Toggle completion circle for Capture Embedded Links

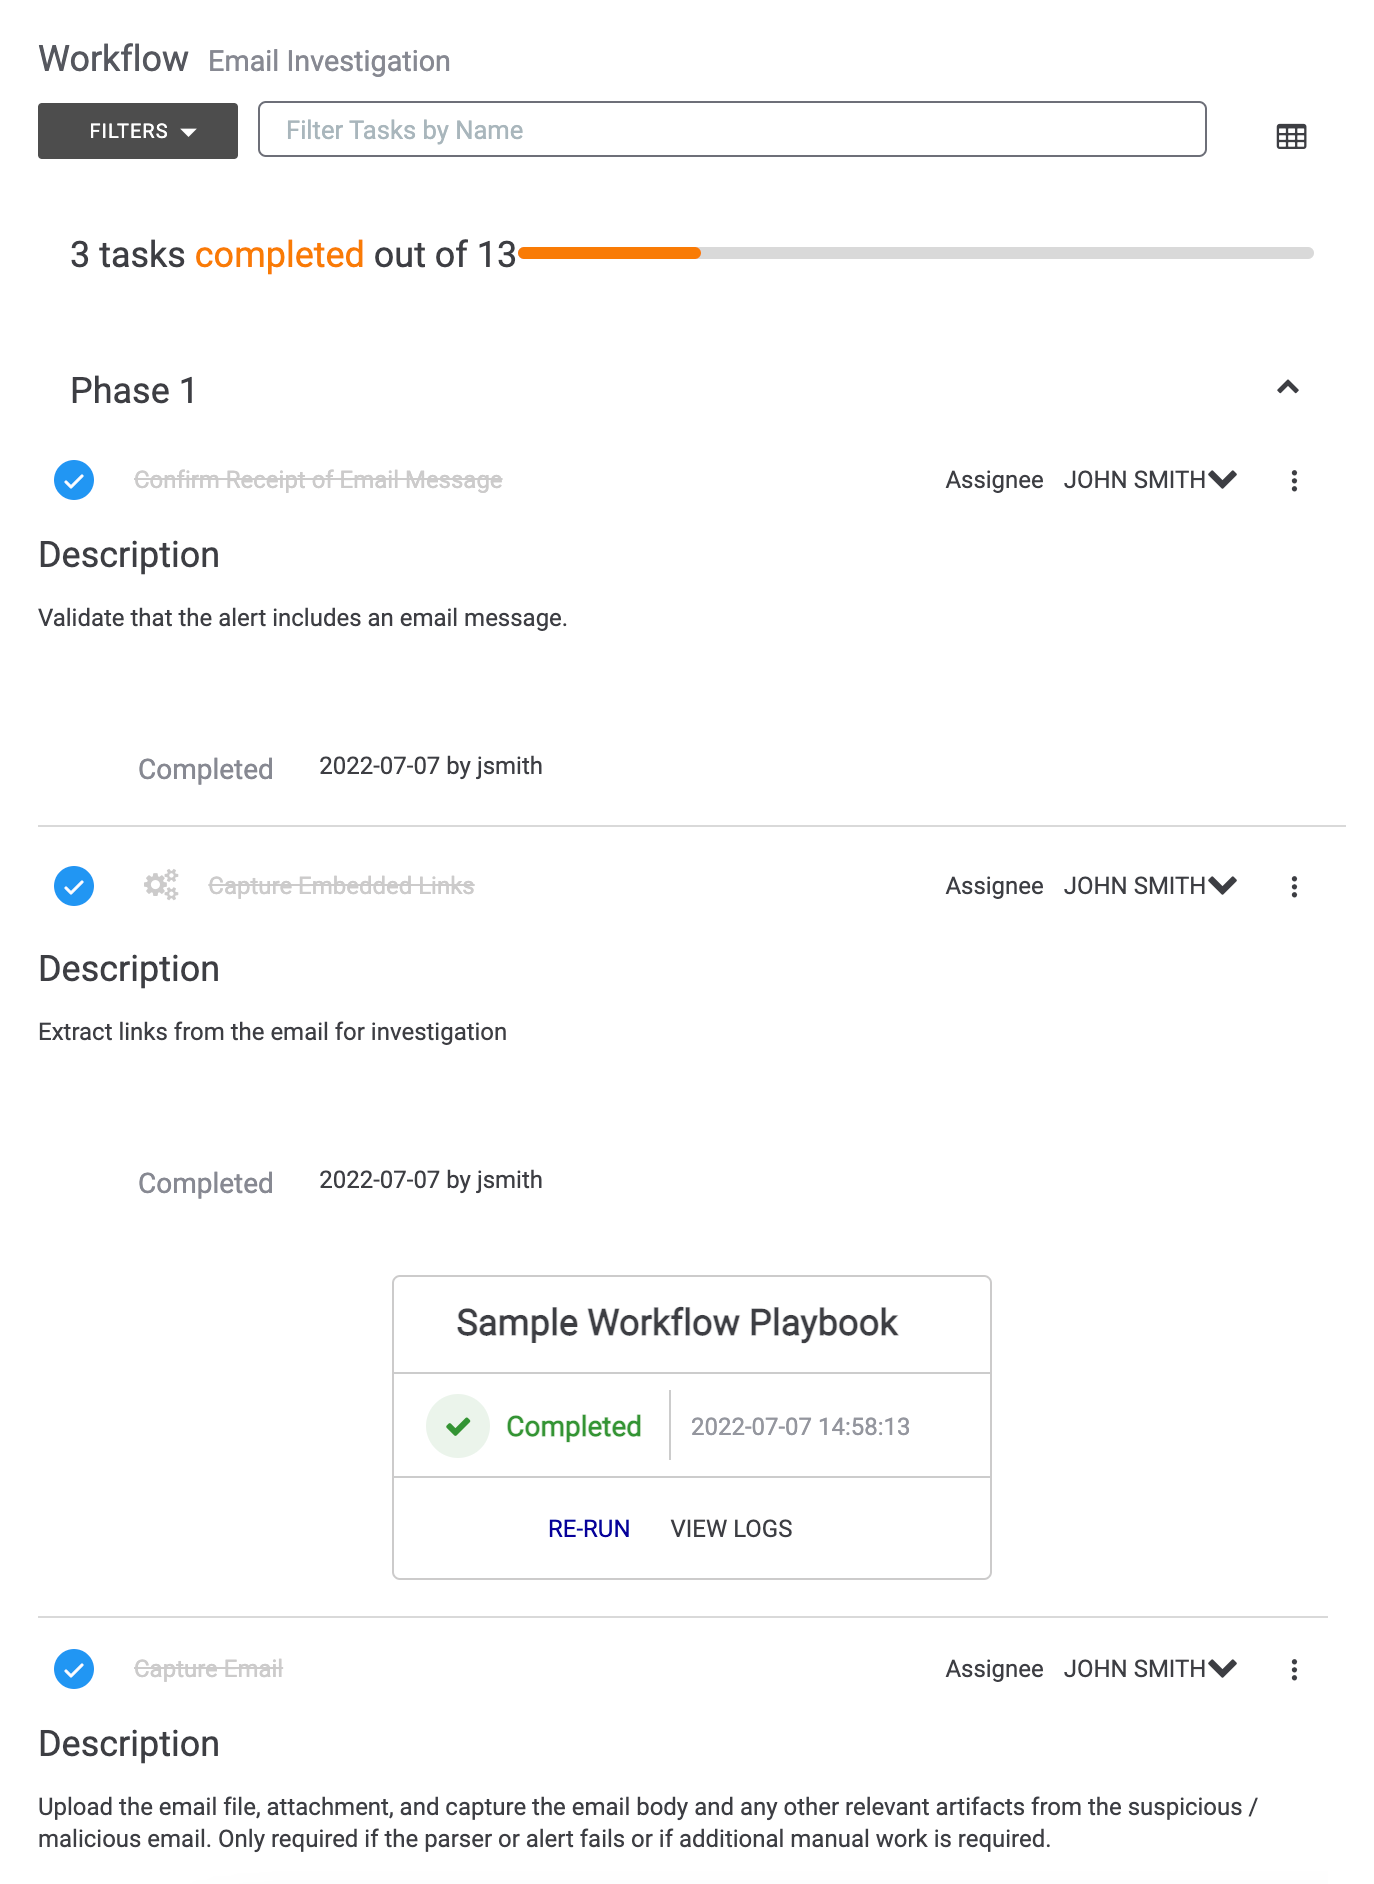(x=73, y=885)
